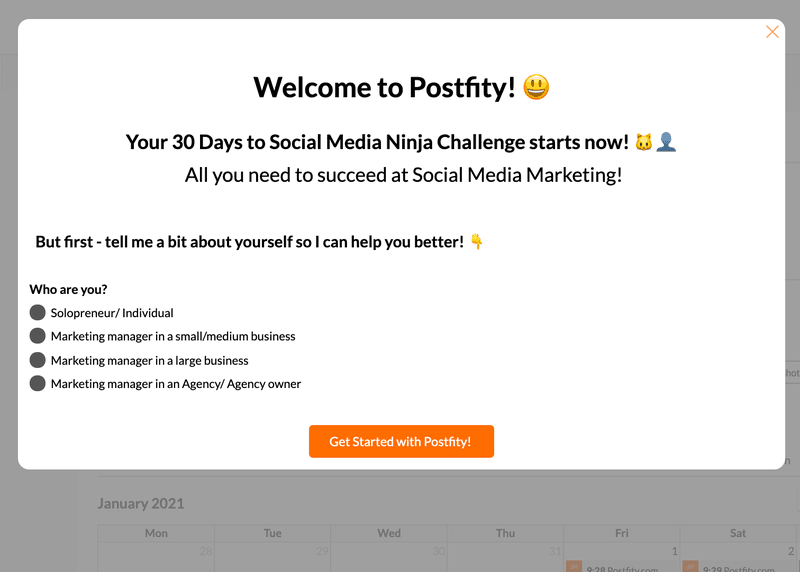Click the Mon column header in the calendar
Screen dimensions: 800x572
coord(156,533)
